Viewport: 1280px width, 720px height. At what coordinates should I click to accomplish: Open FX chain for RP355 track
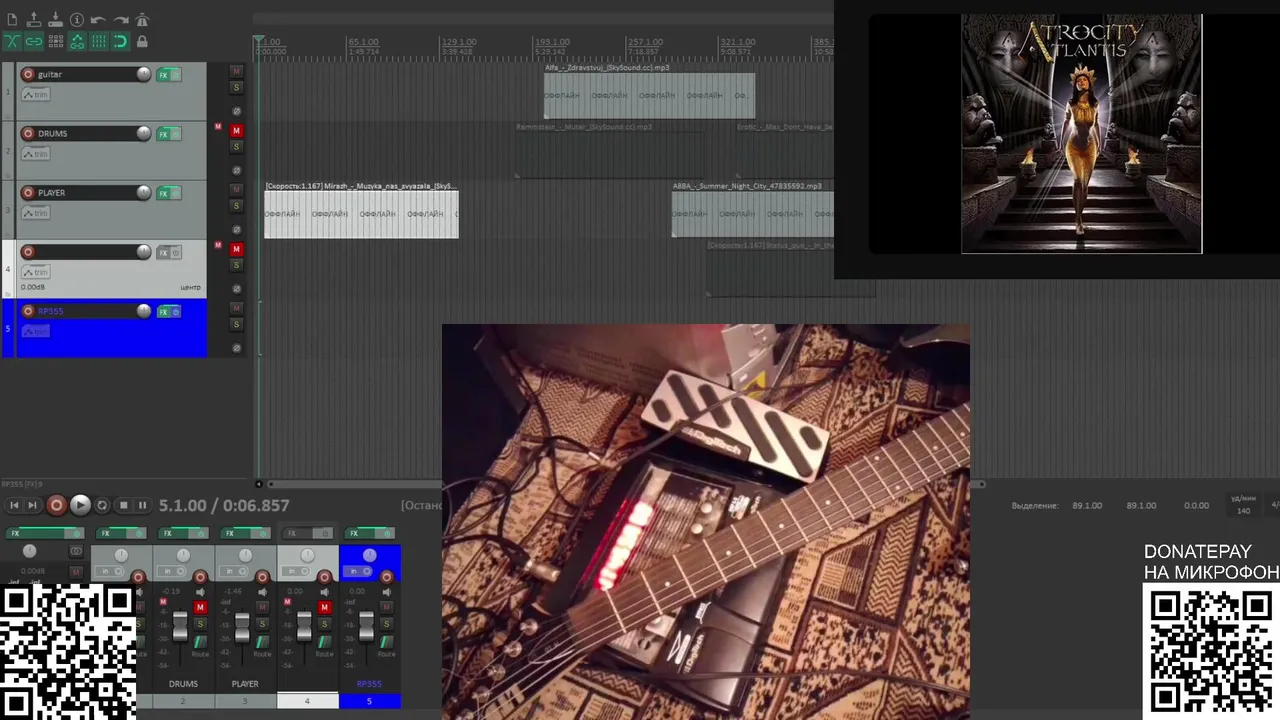[163, 312]
